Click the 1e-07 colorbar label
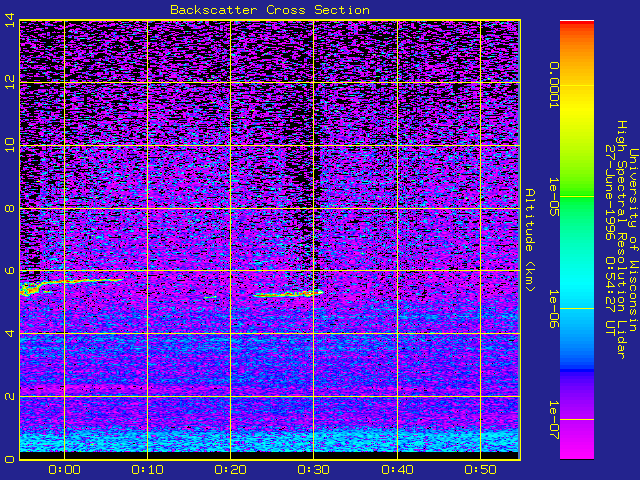The height and width of the screenshot is (480, 640). pos(554,420)
